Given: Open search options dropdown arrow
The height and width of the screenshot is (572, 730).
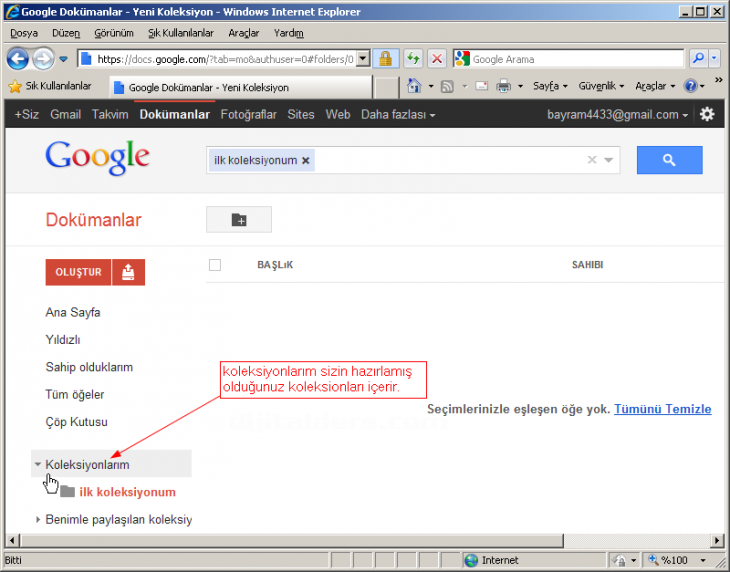Looking at the screenshot, I should point(608,160).
